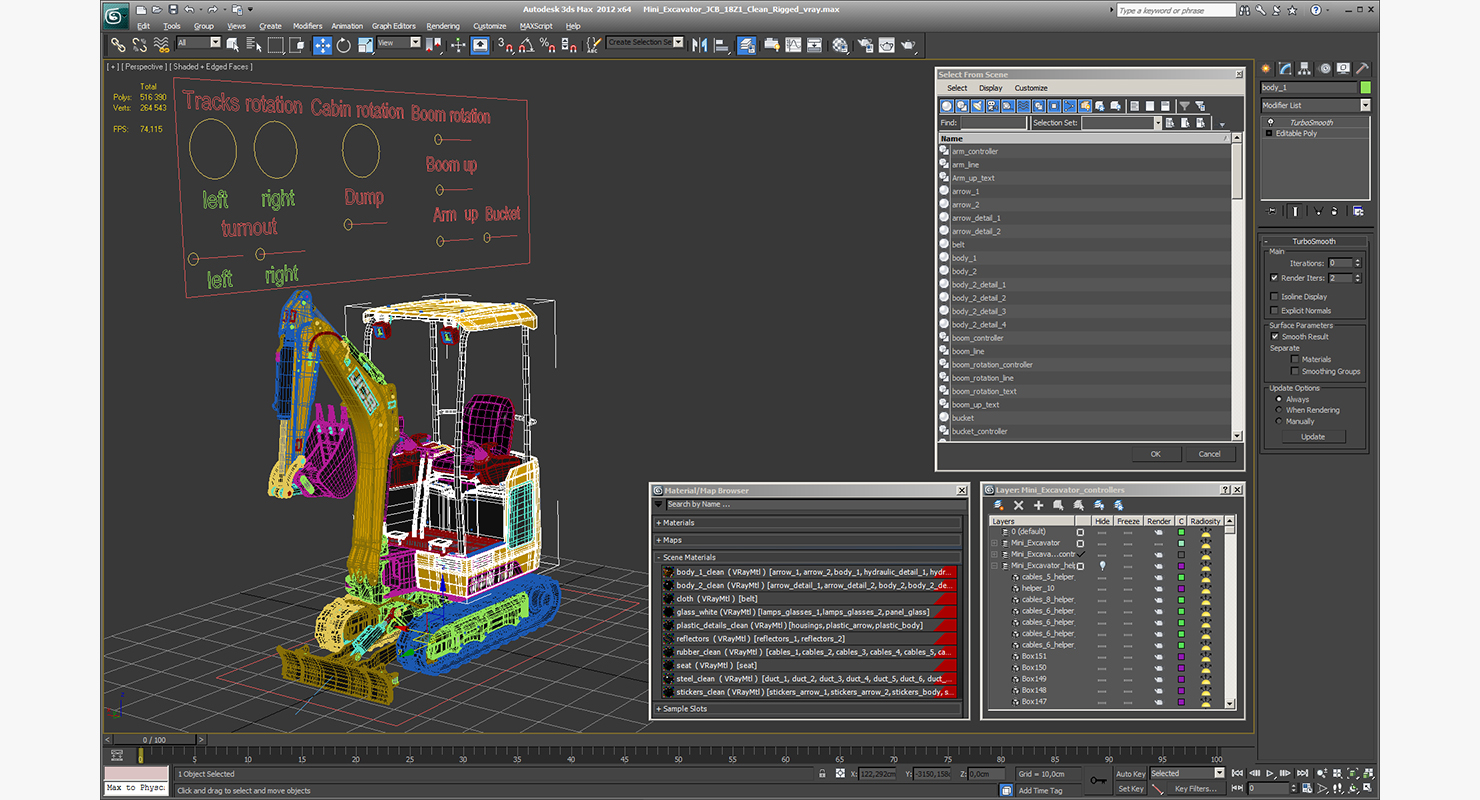Collapse the Mini_Excavator_helpers layer tree
The width and height of the screenshot is (1480, 800).
[x=994, y=566]
